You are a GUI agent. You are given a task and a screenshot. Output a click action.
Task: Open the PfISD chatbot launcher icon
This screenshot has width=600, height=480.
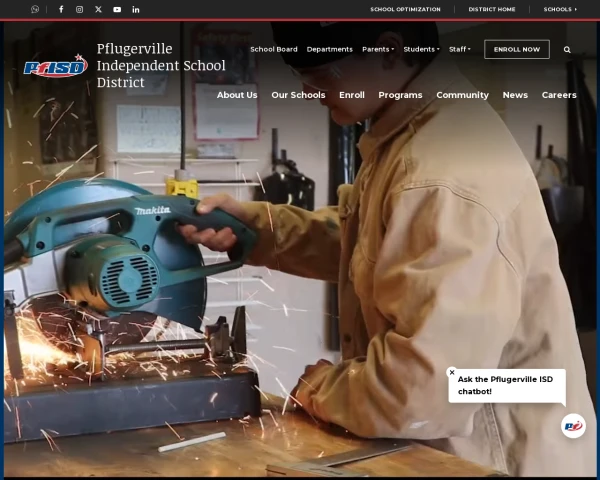point(573,426)
